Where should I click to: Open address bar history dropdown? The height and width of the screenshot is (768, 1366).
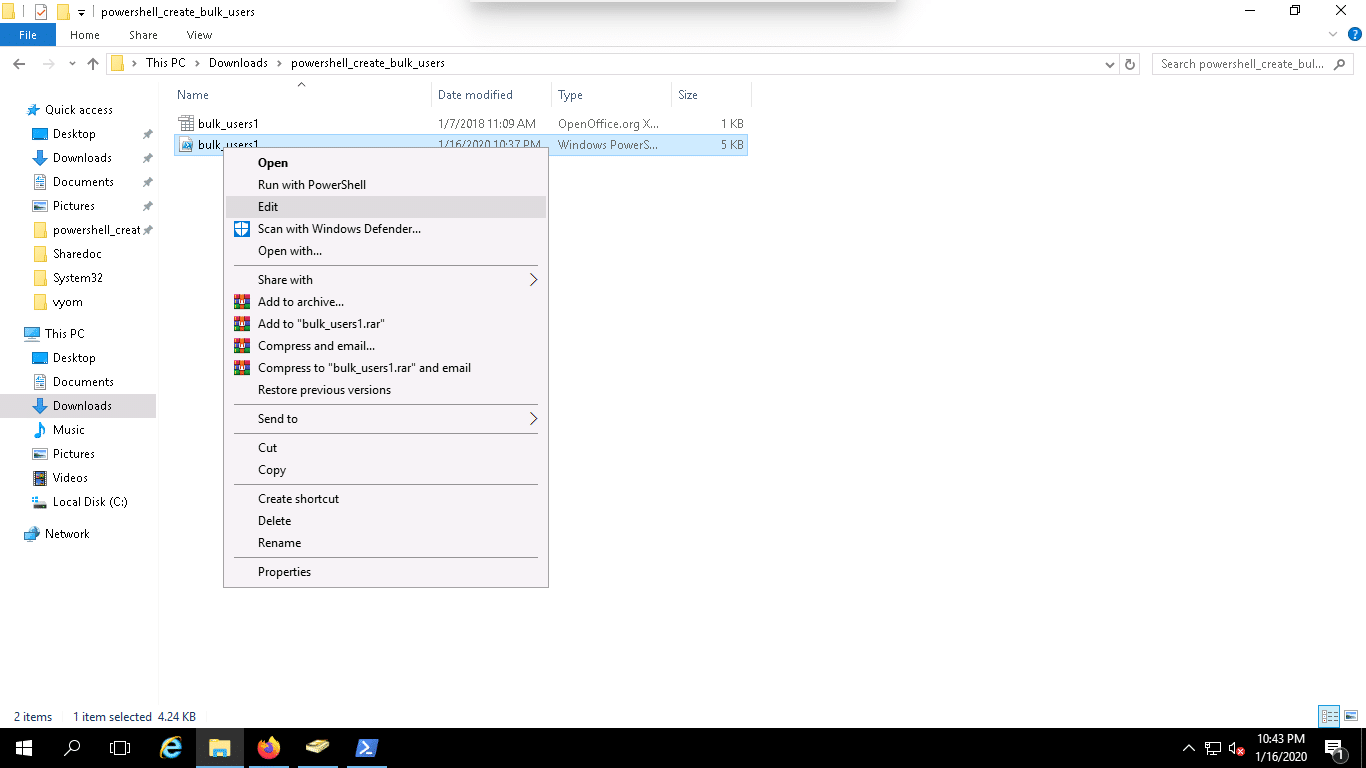click(1109, 64)
